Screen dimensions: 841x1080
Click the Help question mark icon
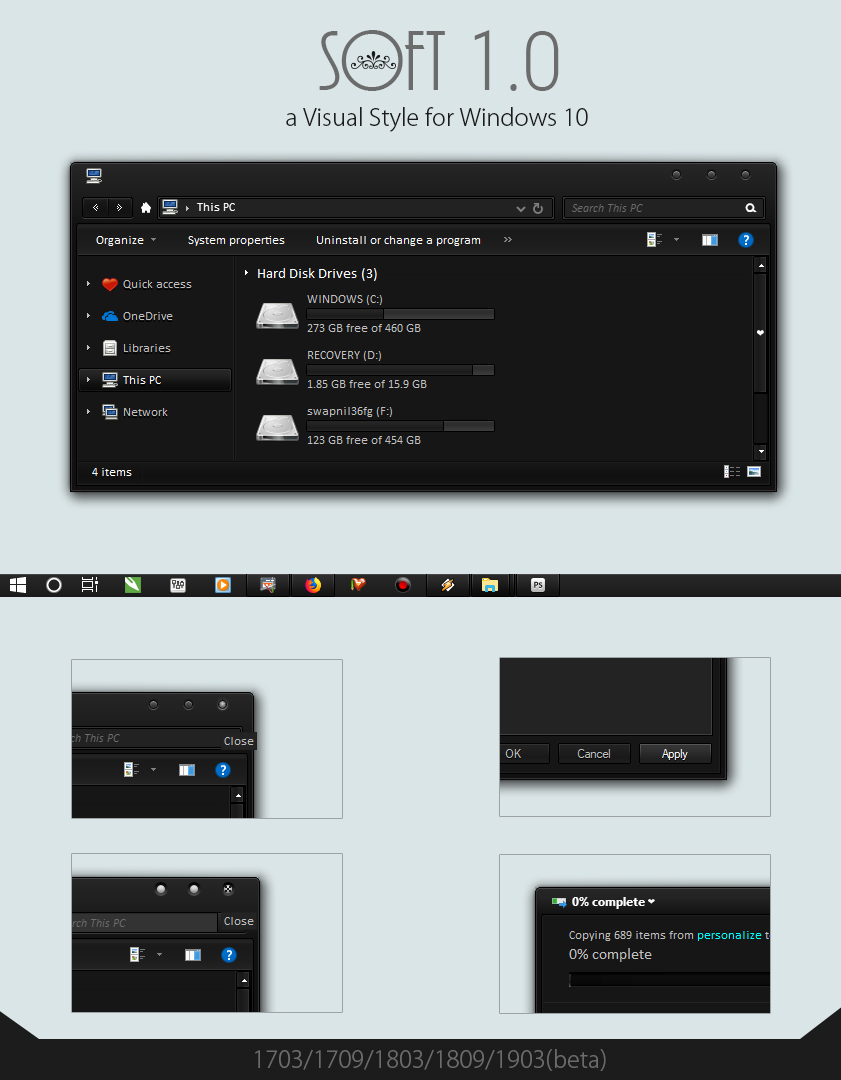pos(745,239)
